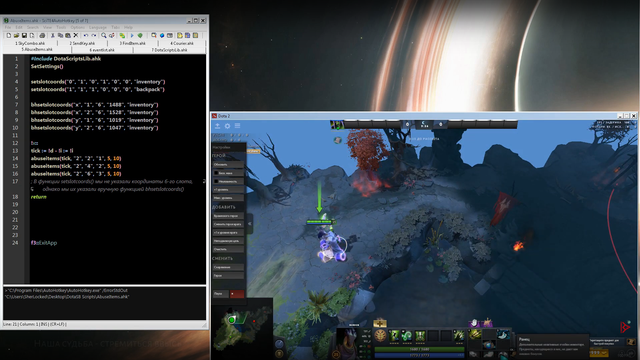Image resolution: width=640 pixels, height=360 pixels.
Task: Select the first ability icon in HUD
Action: pos(395,336)
